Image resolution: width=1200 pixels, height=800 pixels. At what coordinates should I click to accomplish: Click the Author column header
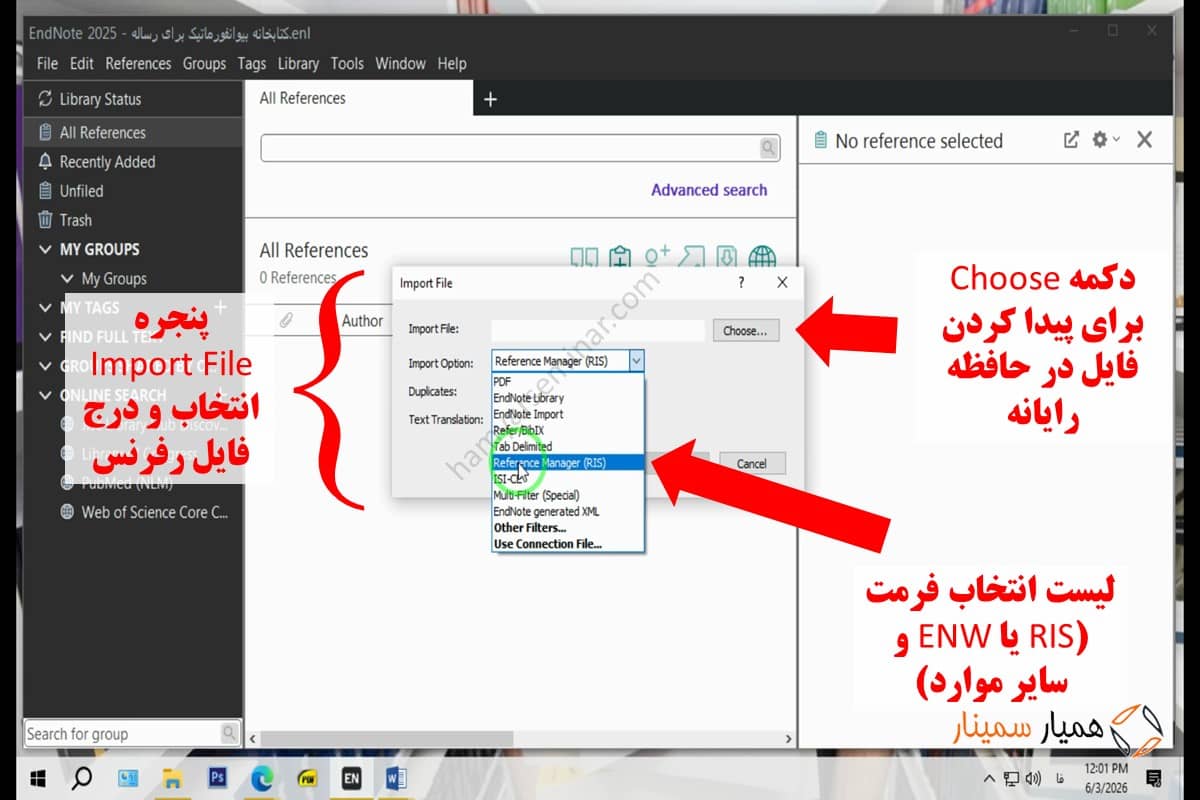pos(362,321)
